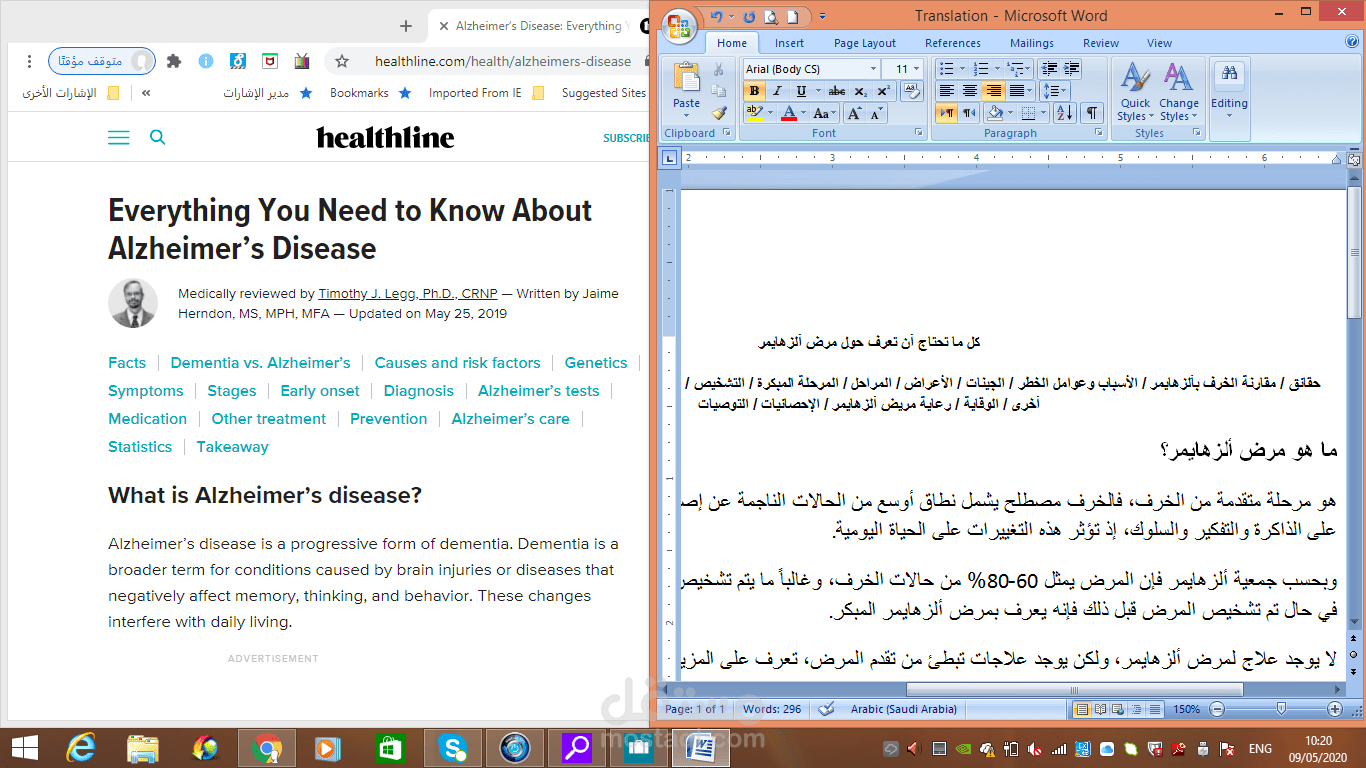1366x768 pixels.
Task: Toggle Underline formatting in Word
Action: pos(799,91)
